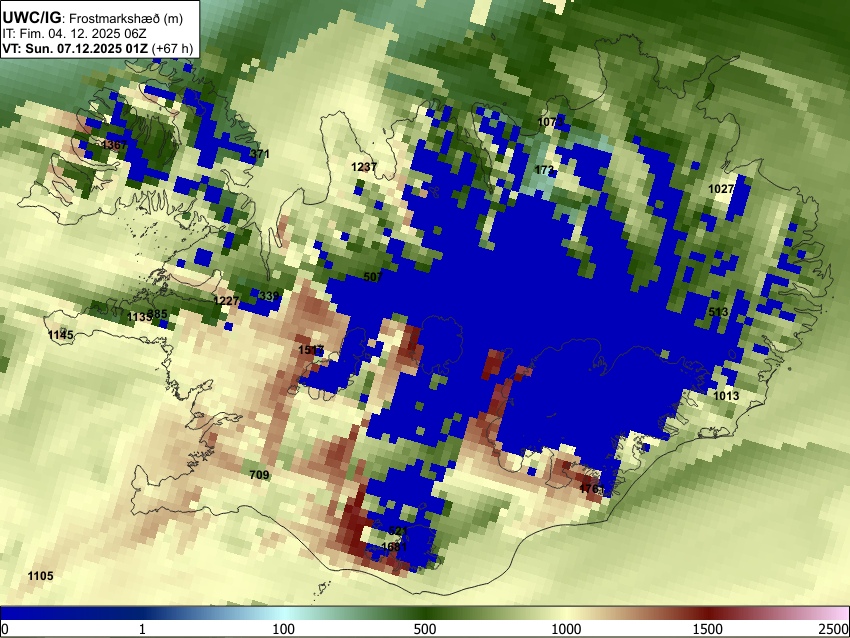The height and width of the screenshot is (638, 850).
Task: Click the 'IT: Fim. 04. 12. 2025 06Z' line
Action: click(74, 34)
